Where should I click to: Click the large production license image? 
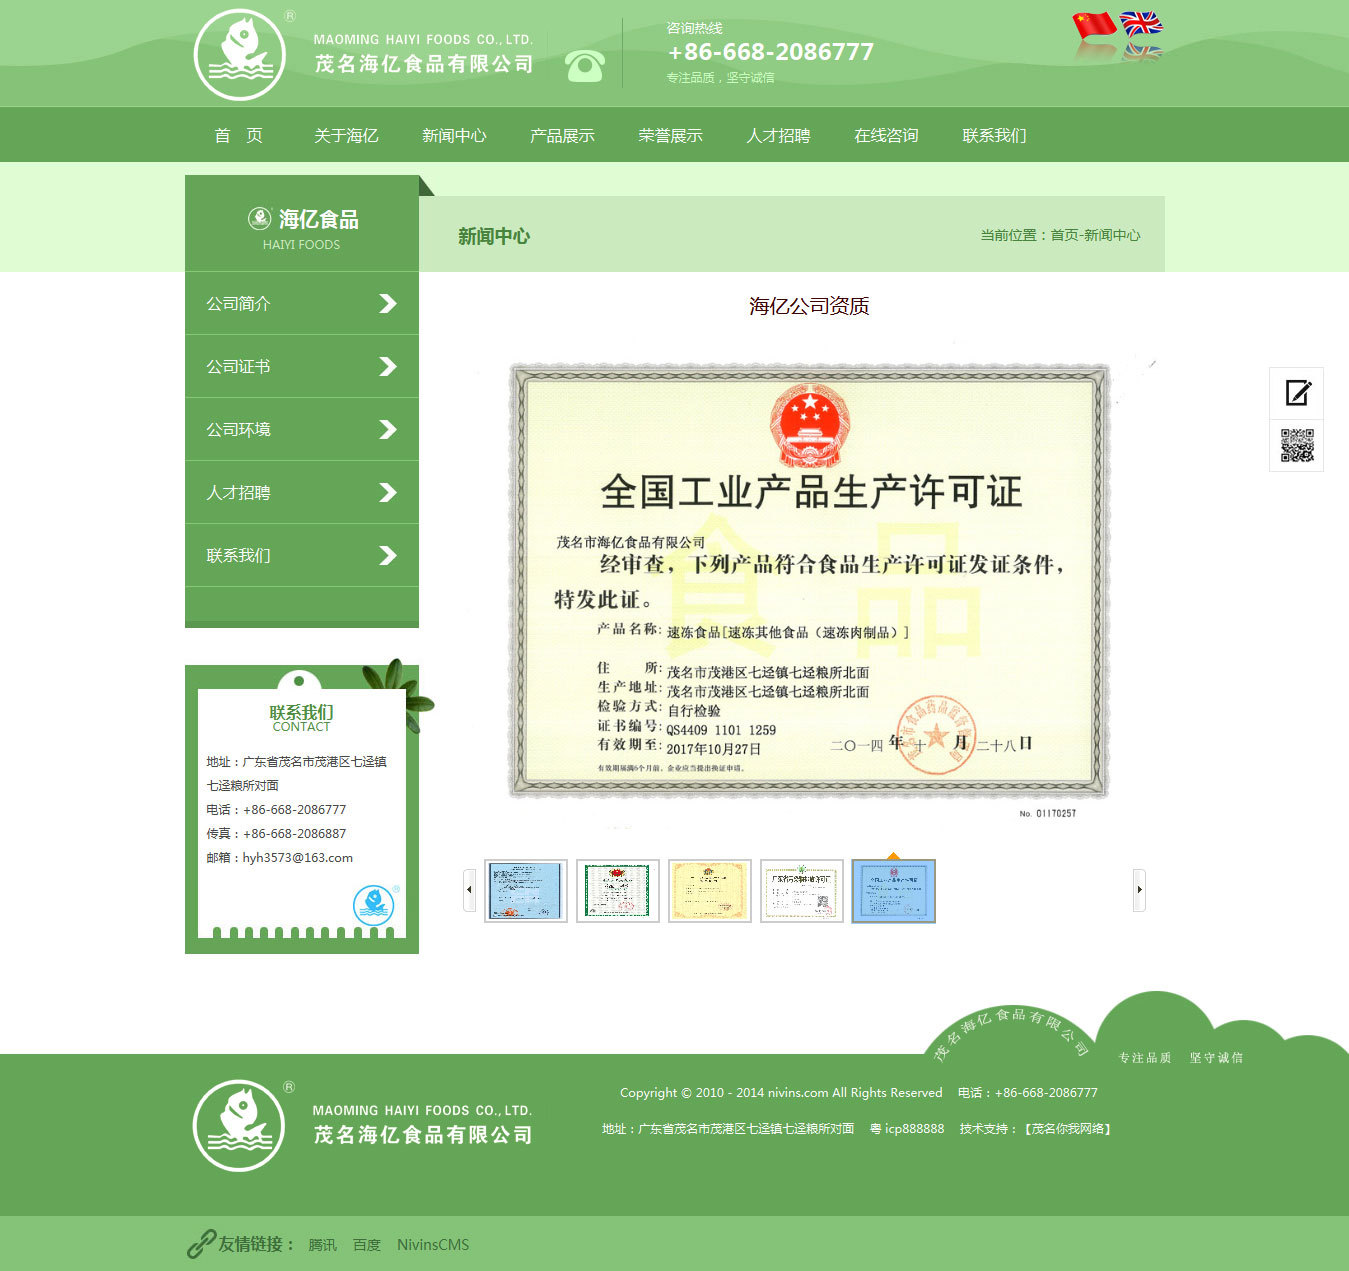[x=809, y=581]
